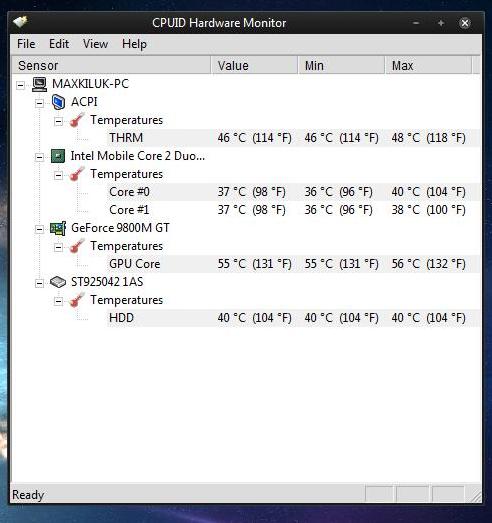Minimize the CPUID Hardware Monitor window
Image resolution: width=492 pixels, height=523 pixels.
pos(416,23)
